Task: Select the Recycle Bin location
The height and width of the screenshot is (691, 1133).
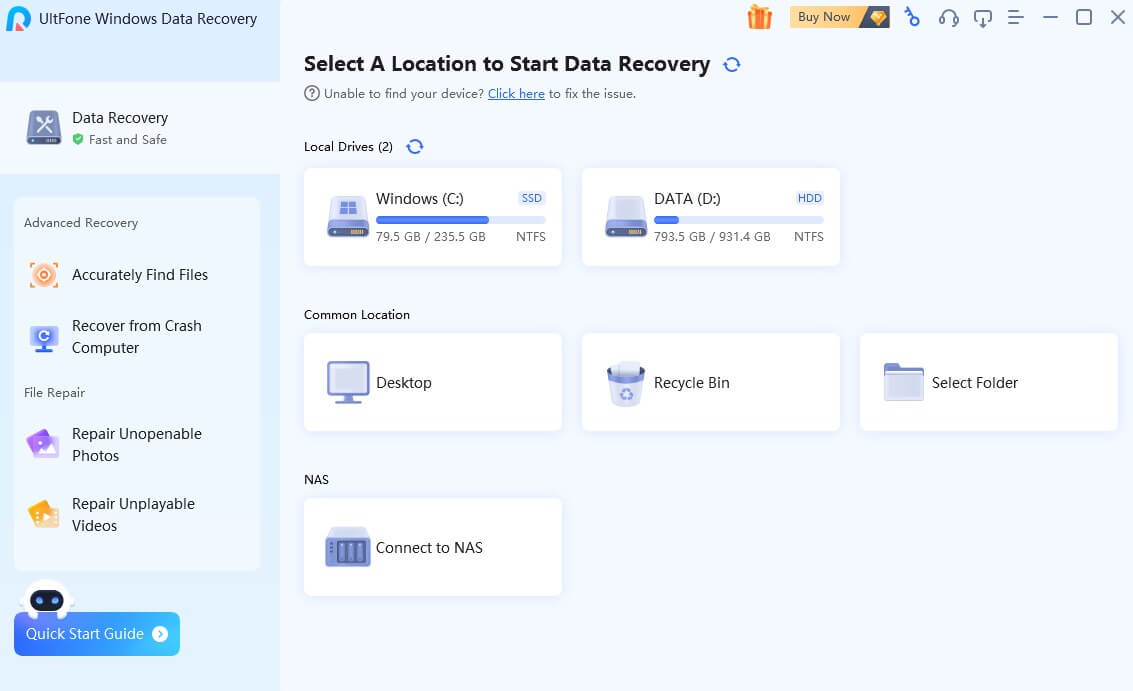Action: [710, 382]
